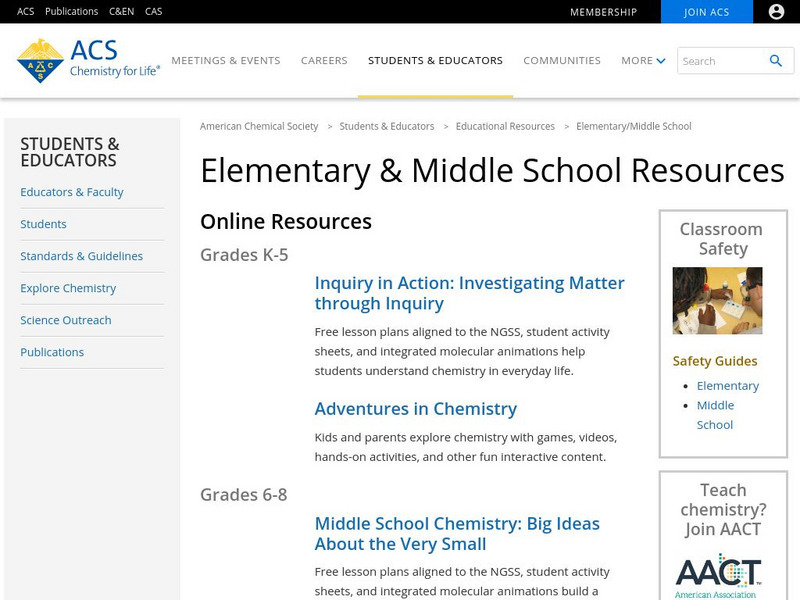Select Science Outreach in the sidebar
The width and height of the screenshot is (800, 600).
(65, 320)
